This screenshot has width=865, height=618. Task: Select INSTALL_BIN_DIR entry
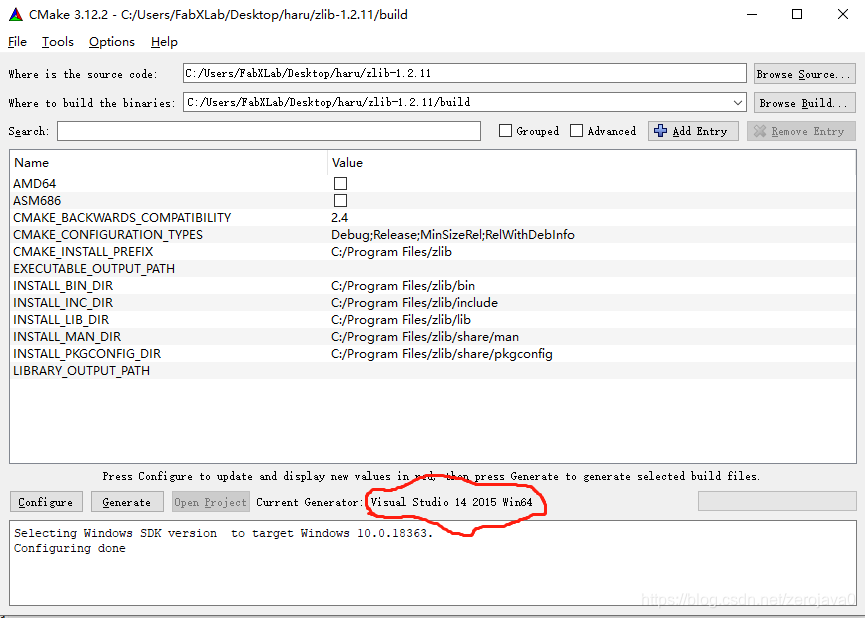click(63, 286)
